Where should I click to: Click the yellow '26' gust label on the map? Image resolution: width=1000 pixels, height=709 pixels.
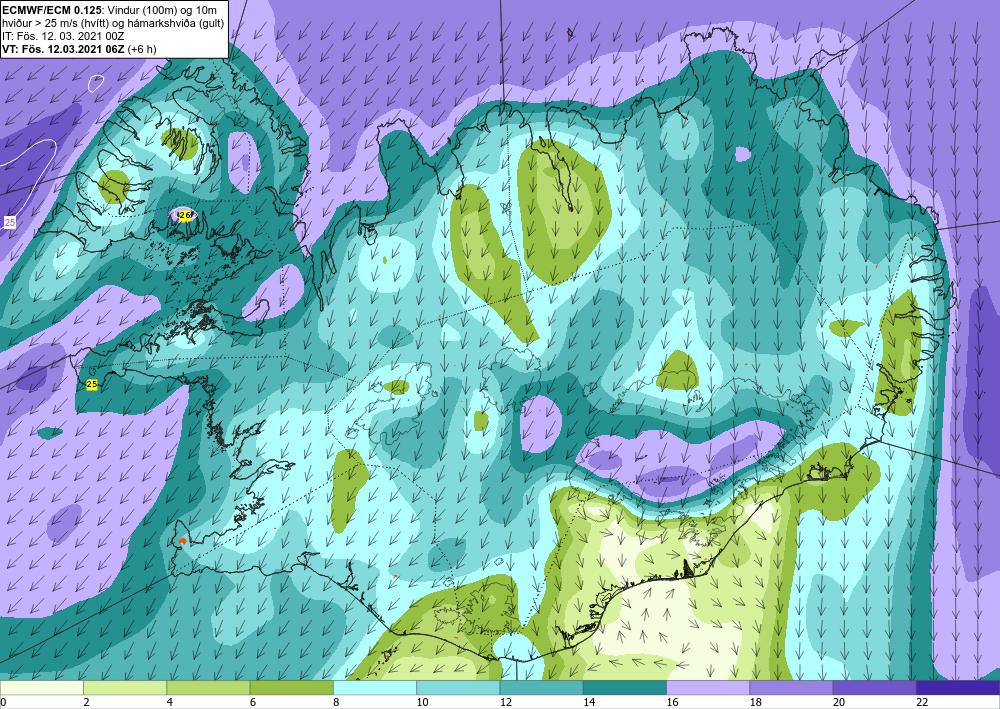pyautogui.click(x=185, y=216)
